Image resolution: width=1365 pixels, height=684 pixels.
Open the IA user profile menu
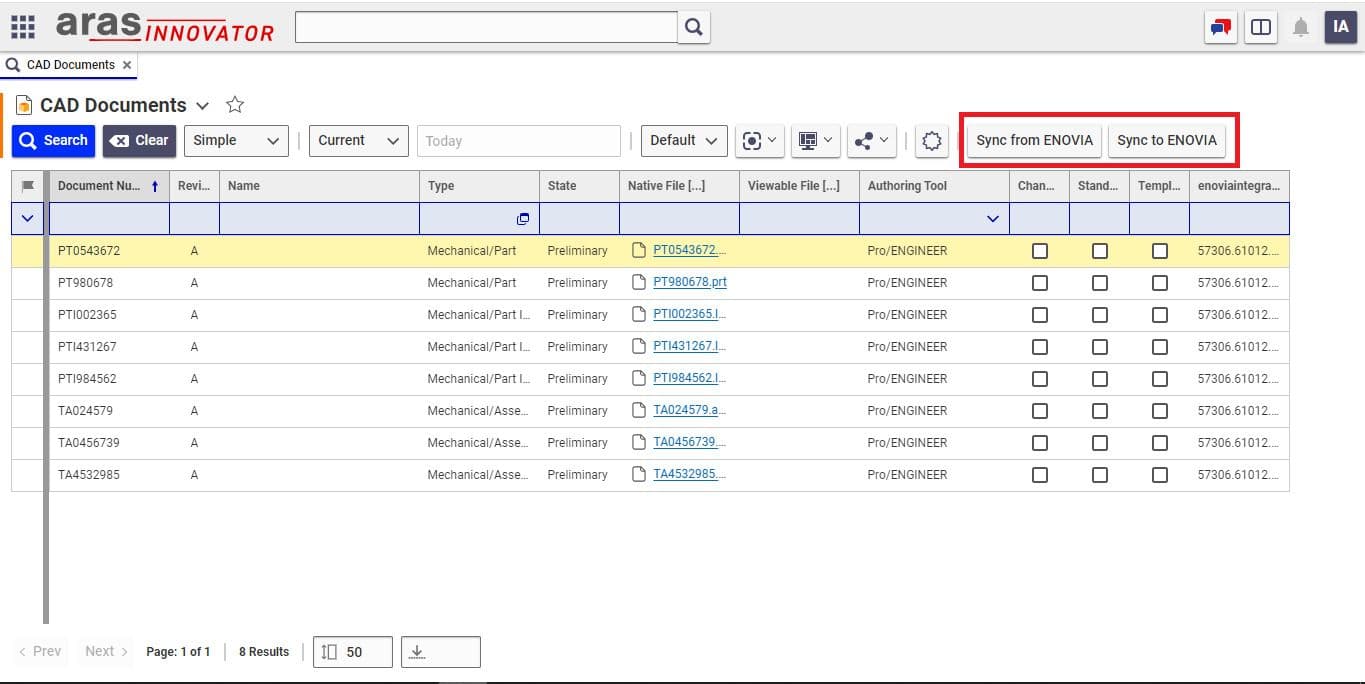pyautogui.click(x=1341, y=27)
